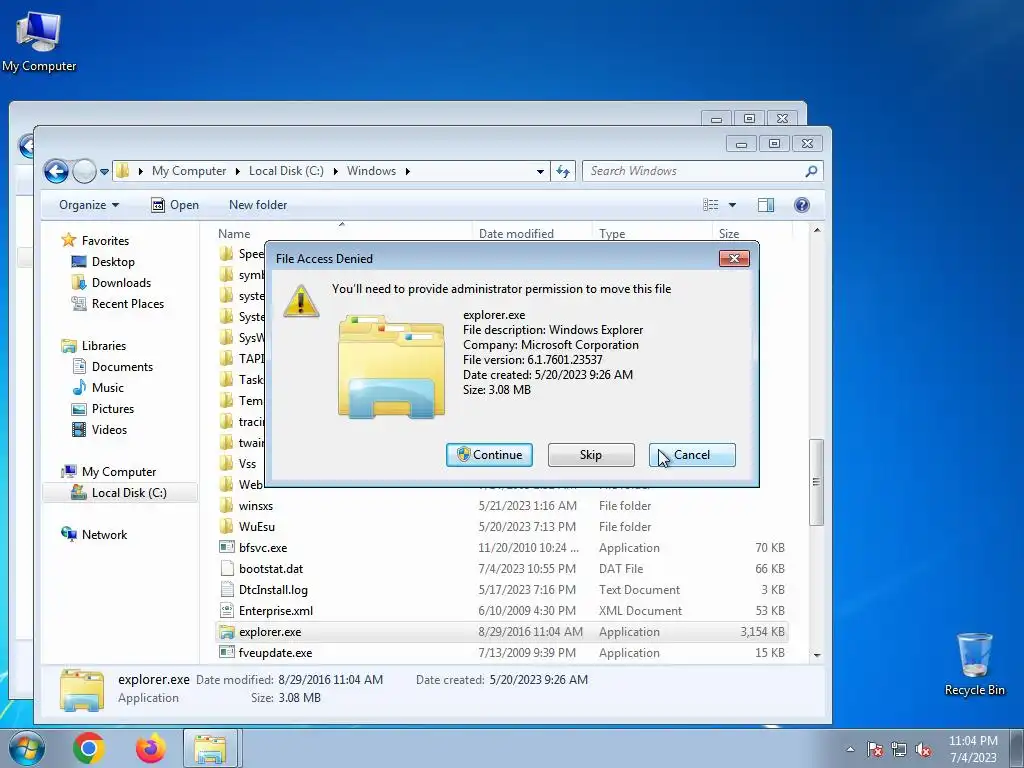The image size is (1024, 768).
Task: Select Favorites in navigation pane
Action: tap(95, 240)
